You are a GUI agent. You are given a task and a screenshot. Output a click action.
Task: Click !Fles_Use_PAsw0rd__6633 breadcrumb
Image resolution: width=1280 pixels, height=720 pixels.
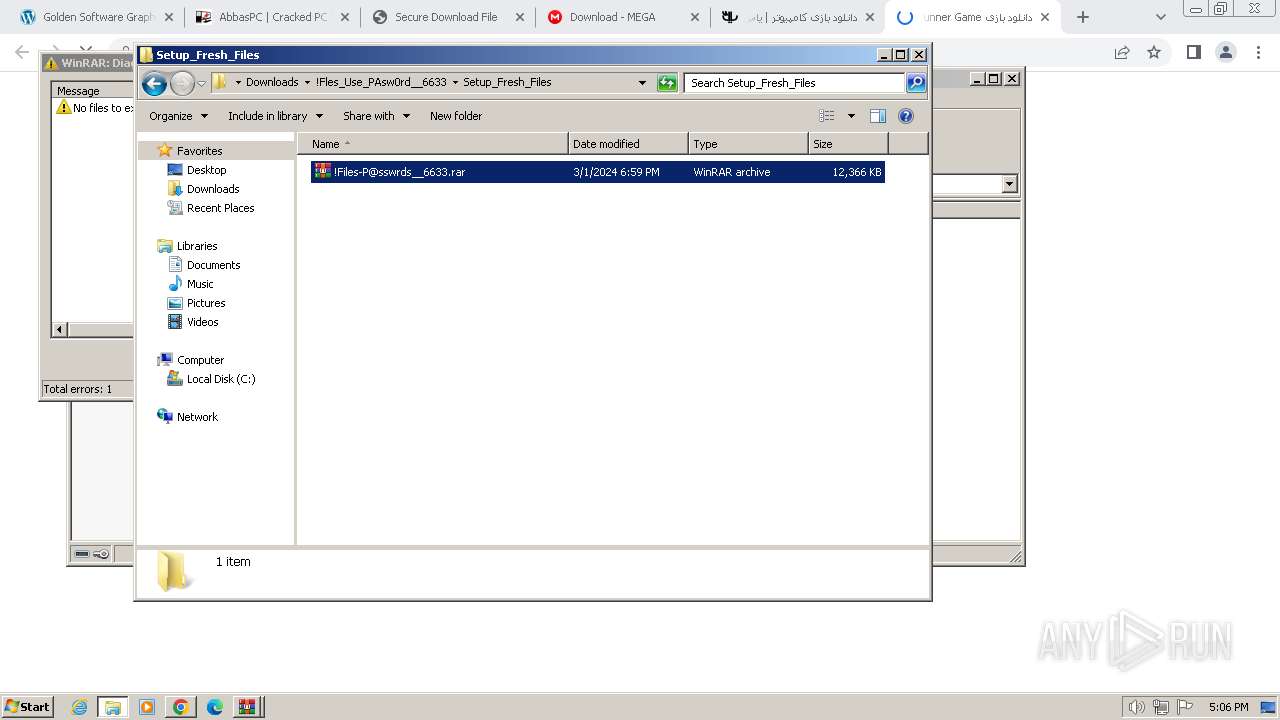[x=381, y=82]
